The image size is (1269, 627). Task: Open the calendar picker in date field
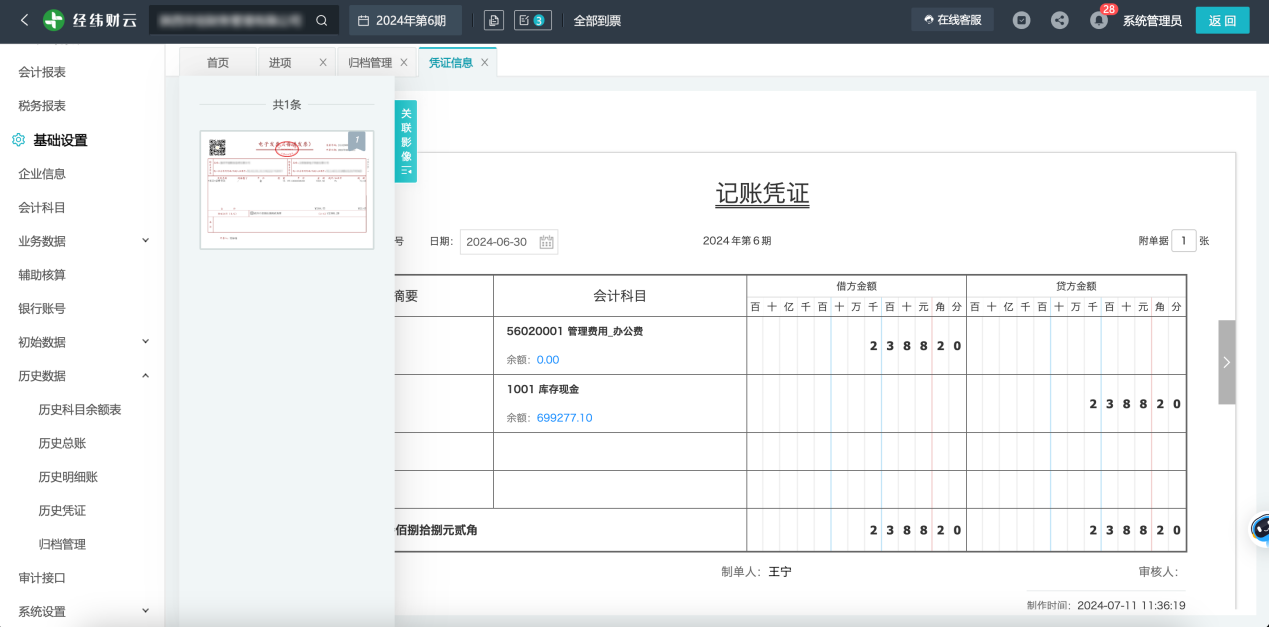point(546,242)
